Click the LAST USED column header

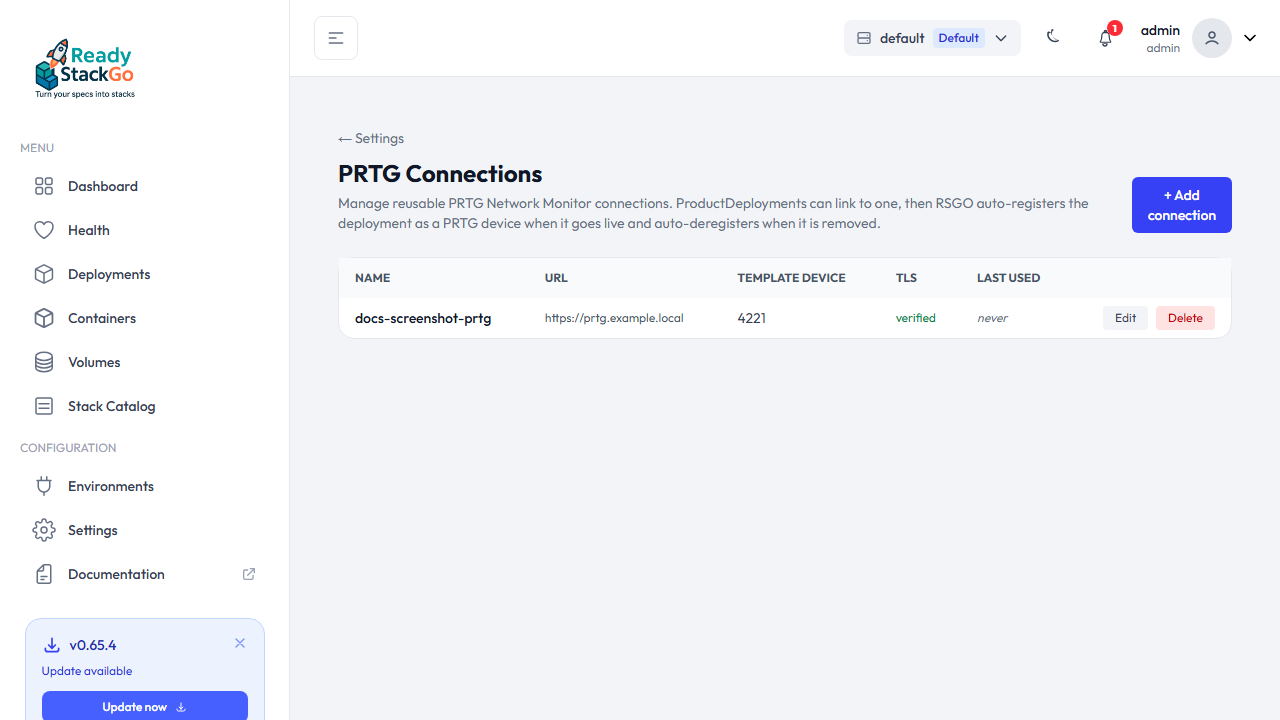[1008, 278]
